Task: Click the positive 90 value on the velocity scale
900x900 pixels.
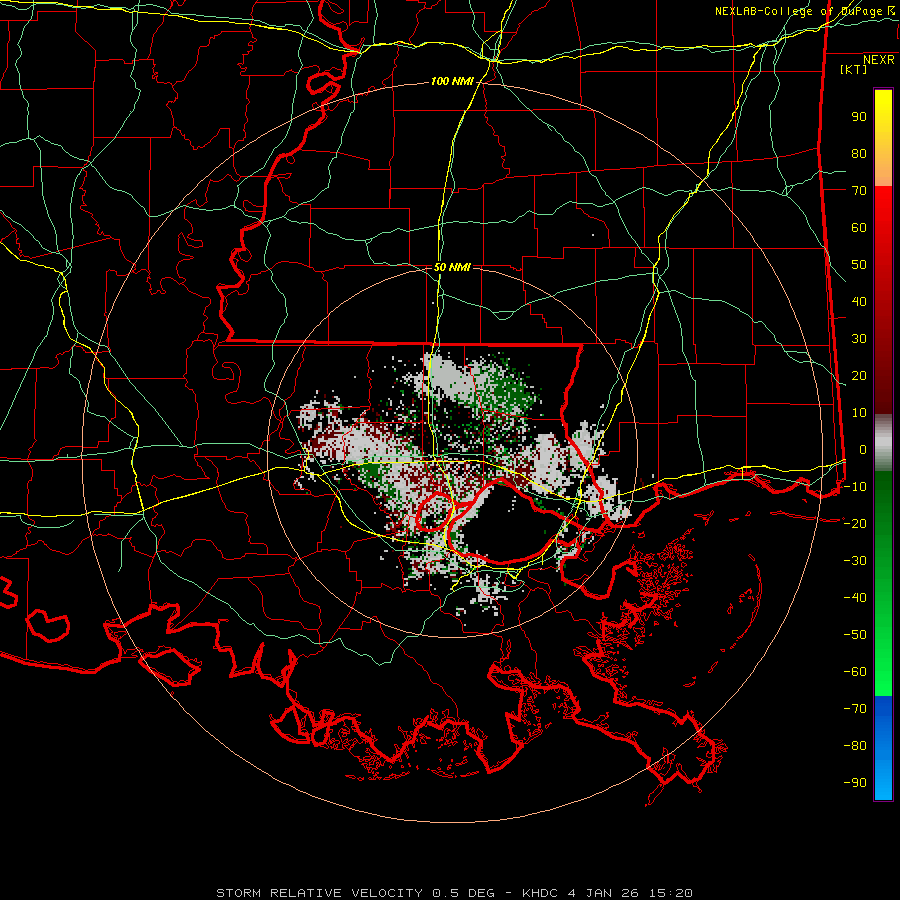Action: [859, 117]
